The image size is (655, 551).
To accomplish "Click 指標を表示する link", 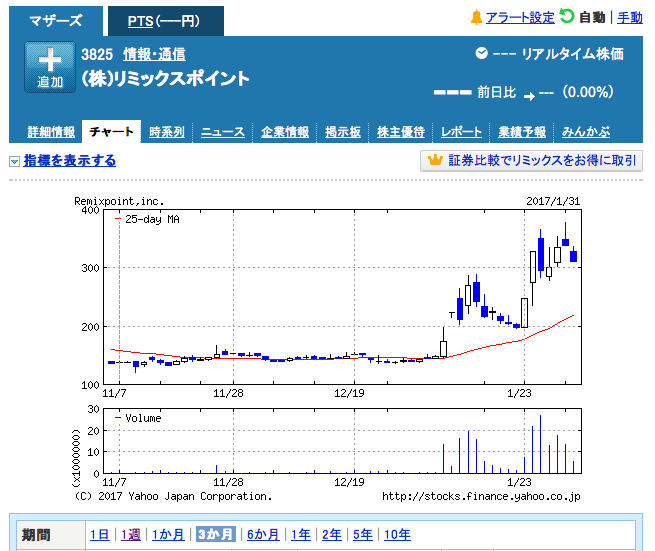I will tap(69, 160).
